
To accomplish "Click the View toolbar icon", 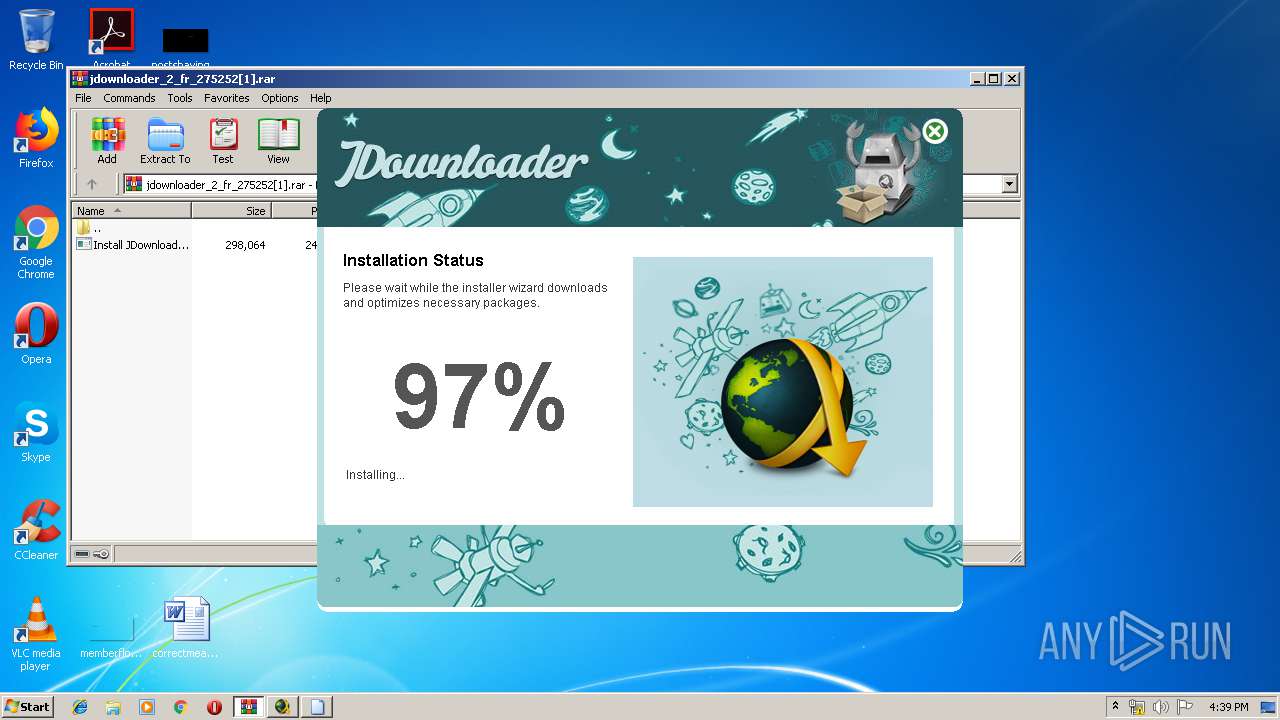I will click(278, 141).
